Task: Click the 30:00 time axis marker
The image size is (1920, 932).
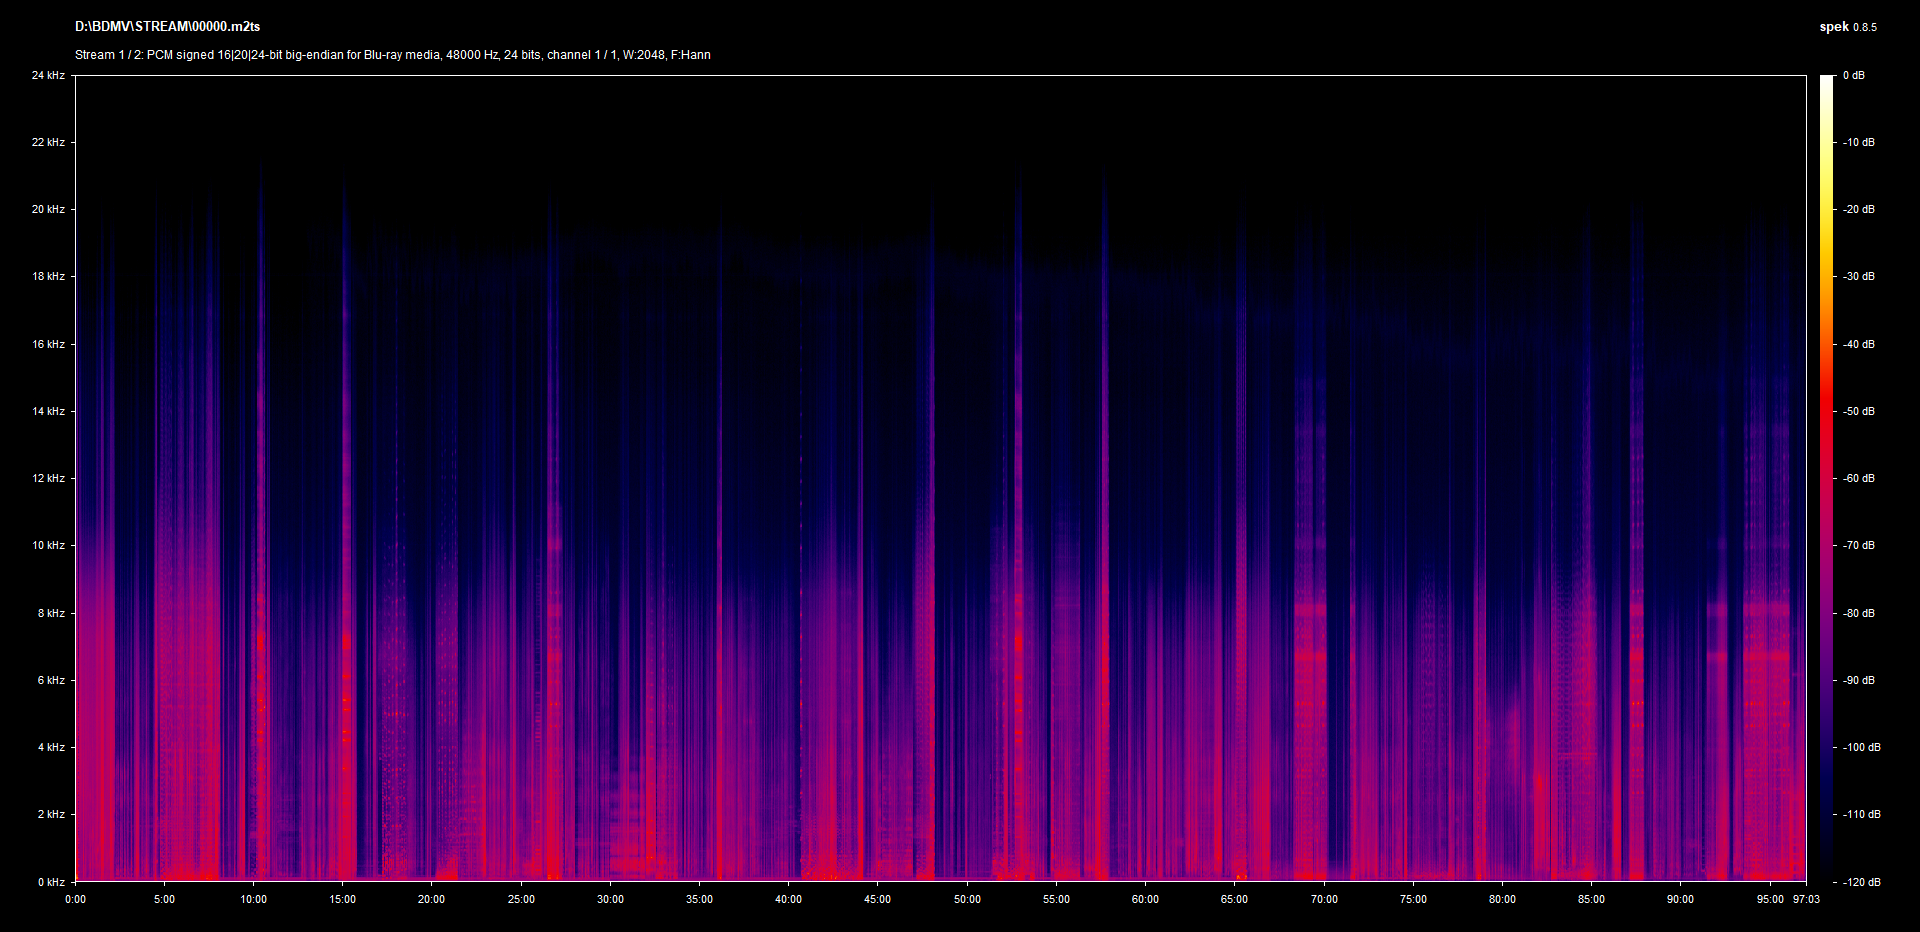Action: point(610,899)
